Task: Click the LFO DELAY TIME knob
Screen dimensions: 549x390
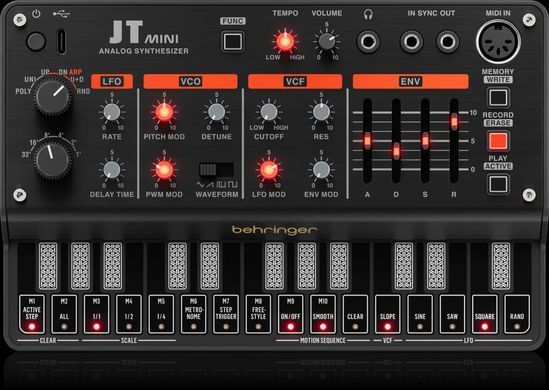Action: pyautogui.click(x=112, y=170)
